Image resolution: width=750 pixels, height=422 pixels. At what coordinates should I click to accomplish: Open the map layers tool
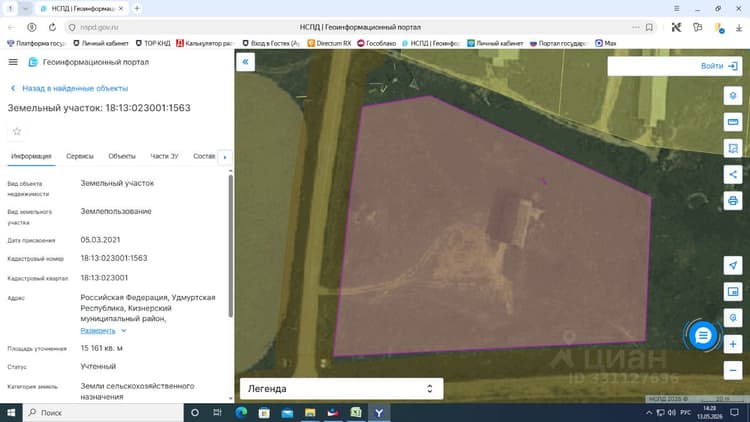click(733, 96)
